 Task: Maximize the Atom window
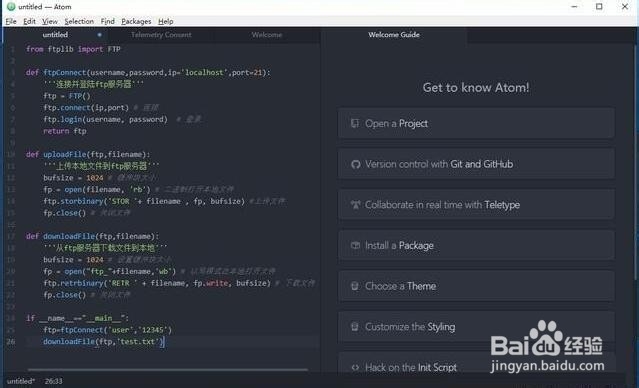coord(599,7)
